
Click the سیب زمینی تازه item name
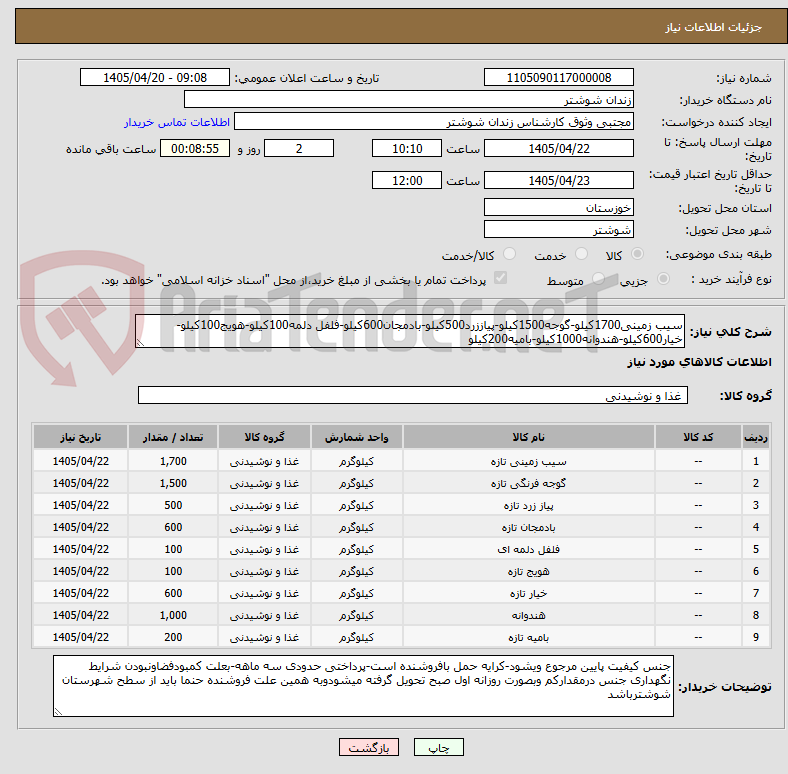tap(528, 461)
